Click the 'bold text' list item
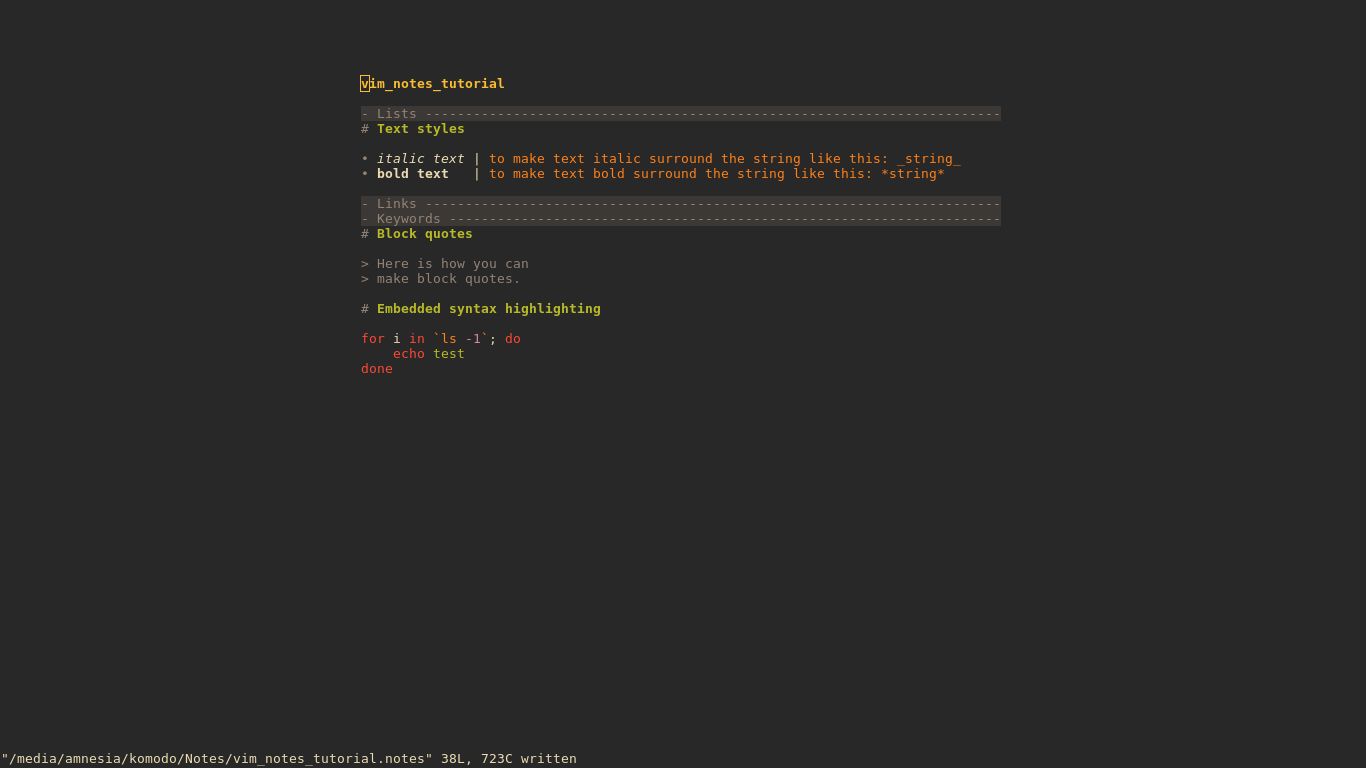 412,174
